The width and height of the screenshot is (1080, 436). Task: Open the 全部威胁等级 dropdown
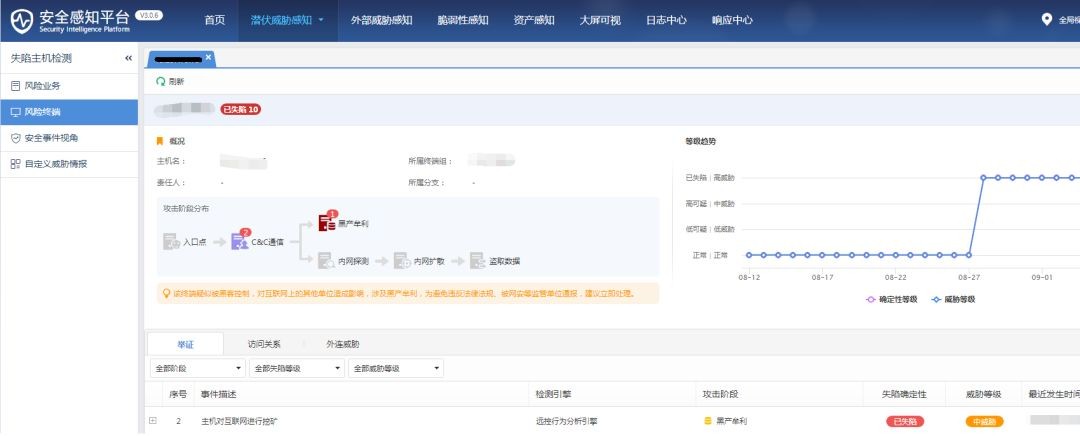click(x=396, y=369)
